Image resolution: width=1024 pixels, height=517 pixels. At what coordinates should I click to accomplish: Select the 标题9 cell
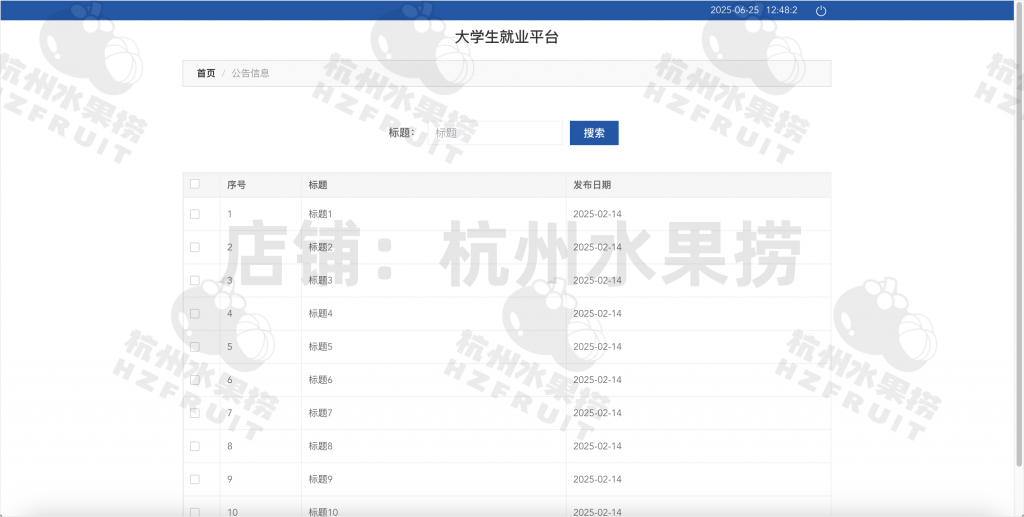coord(434,479)
